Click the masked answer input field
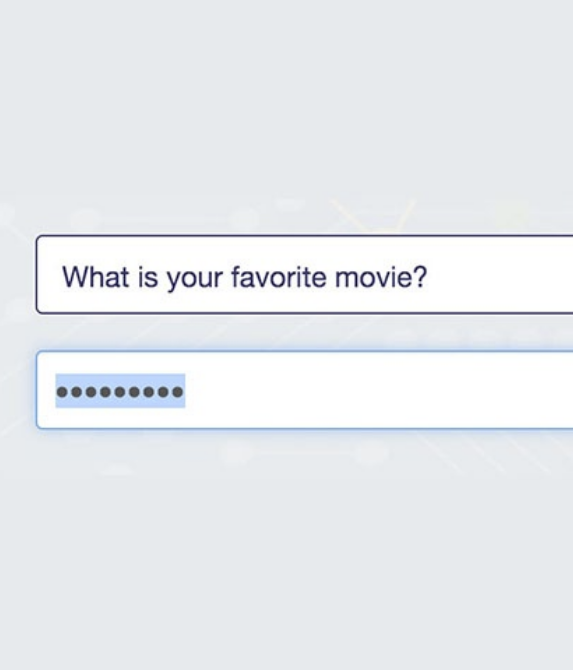 point(305,390)
